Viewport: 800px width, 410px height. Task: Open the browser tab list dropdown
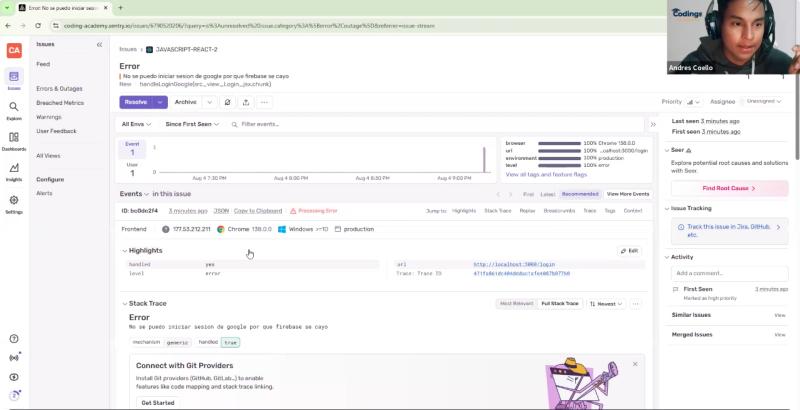point(7,8)
